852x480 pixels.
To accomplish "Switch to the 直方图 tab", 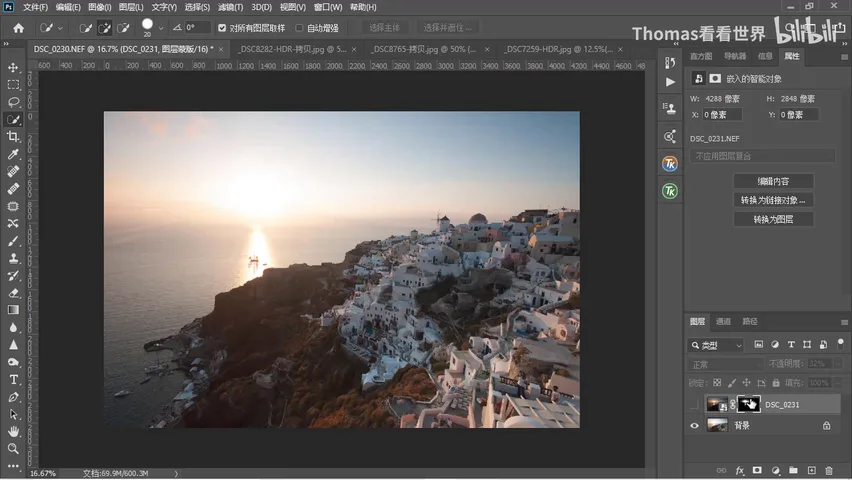I will [x=701, y=56].
